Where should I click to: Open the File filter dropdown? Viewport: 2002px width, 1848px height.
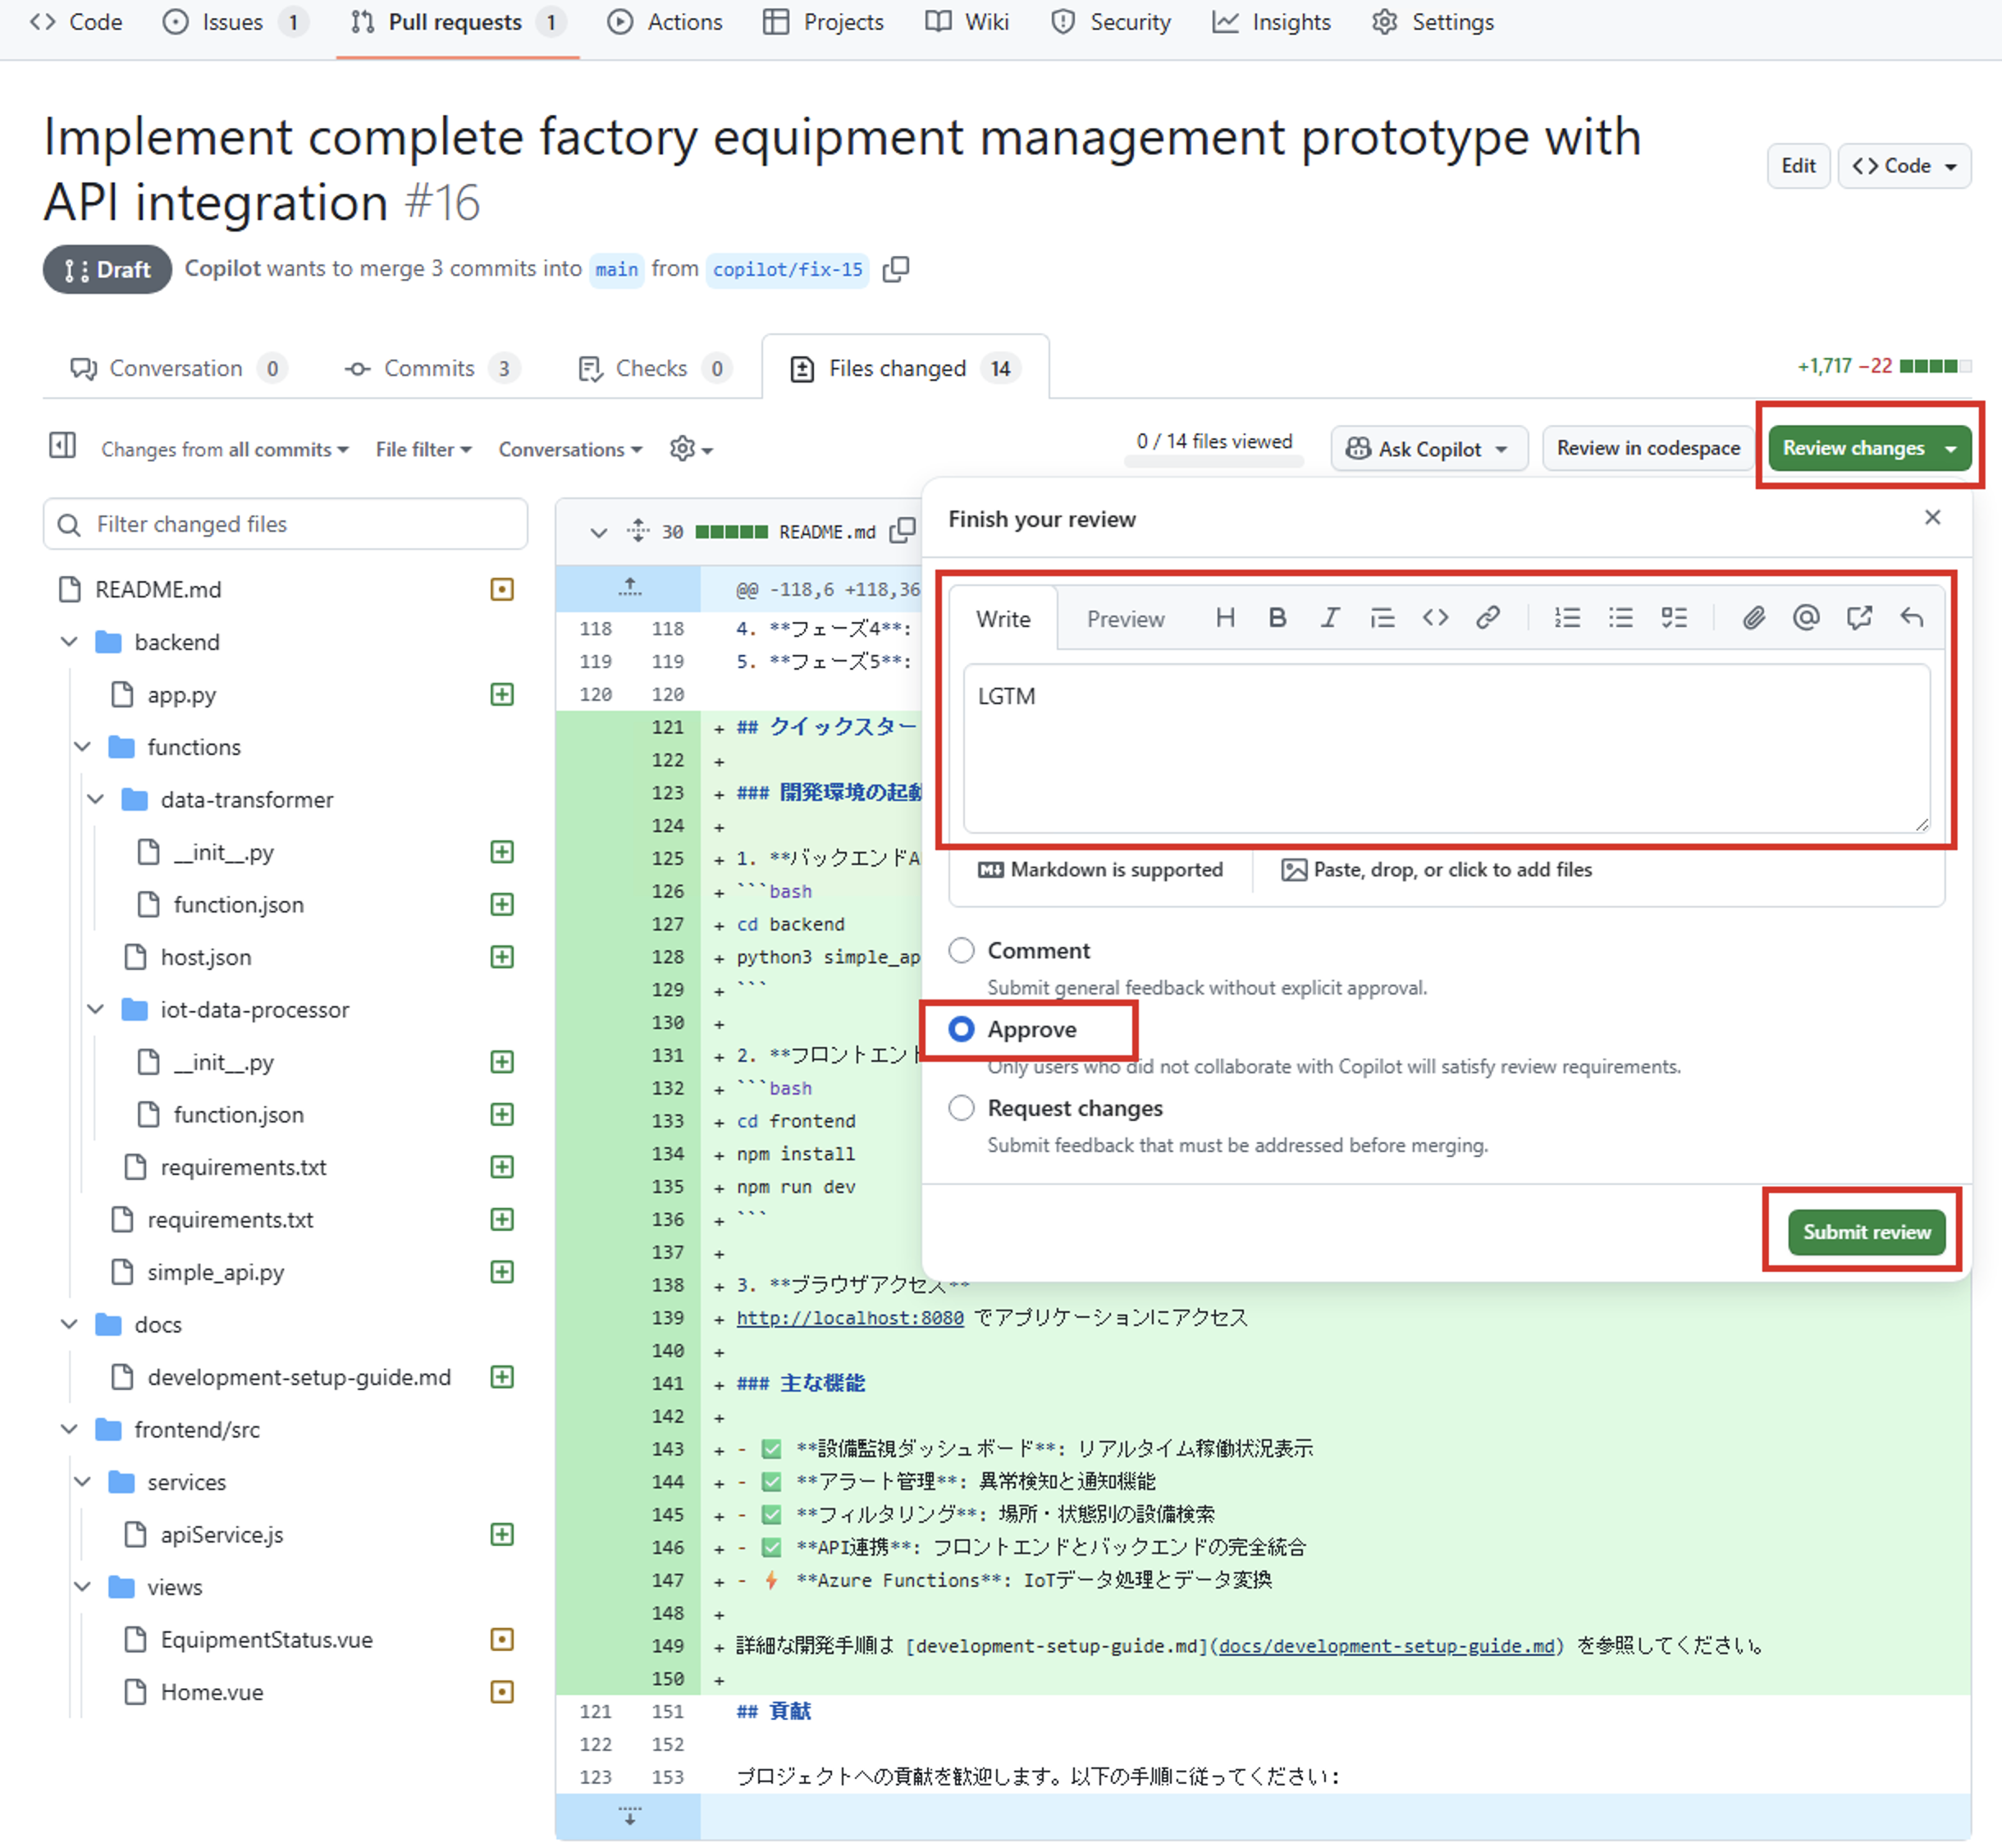click(x=423, y=450)
